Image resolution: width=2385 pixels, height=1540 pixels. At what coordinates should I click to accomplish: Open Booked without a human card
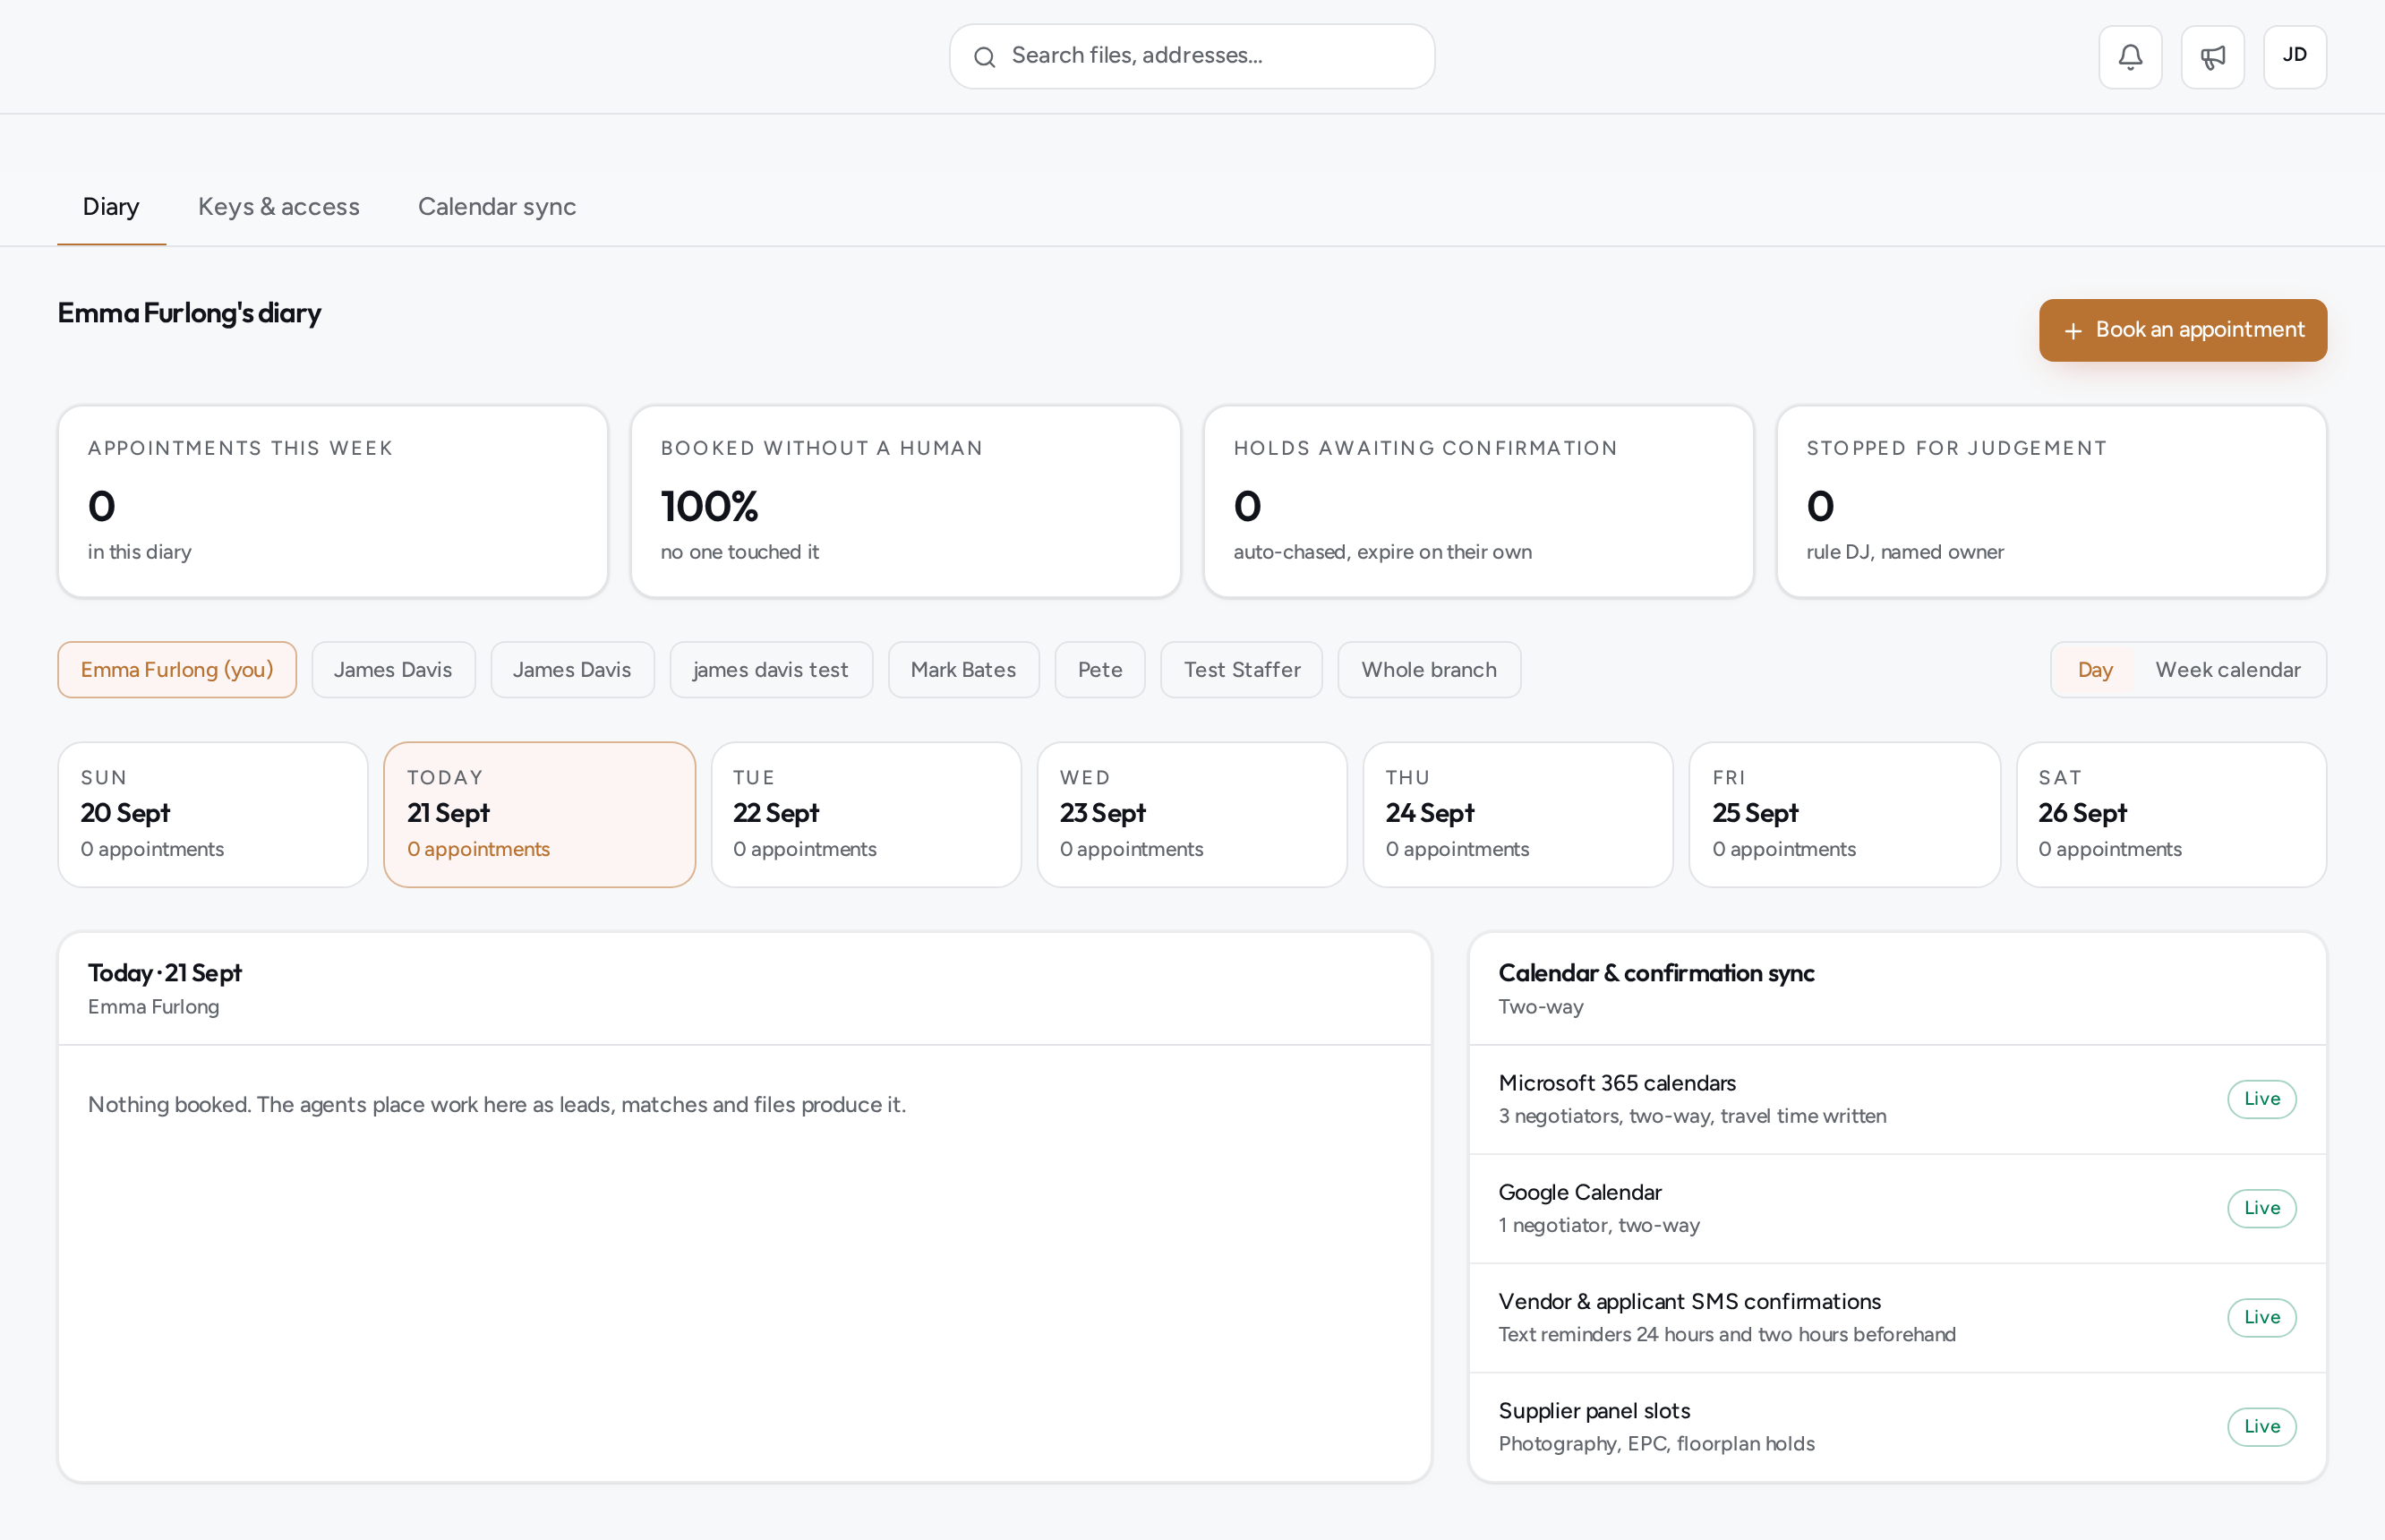tap(906, 501)
